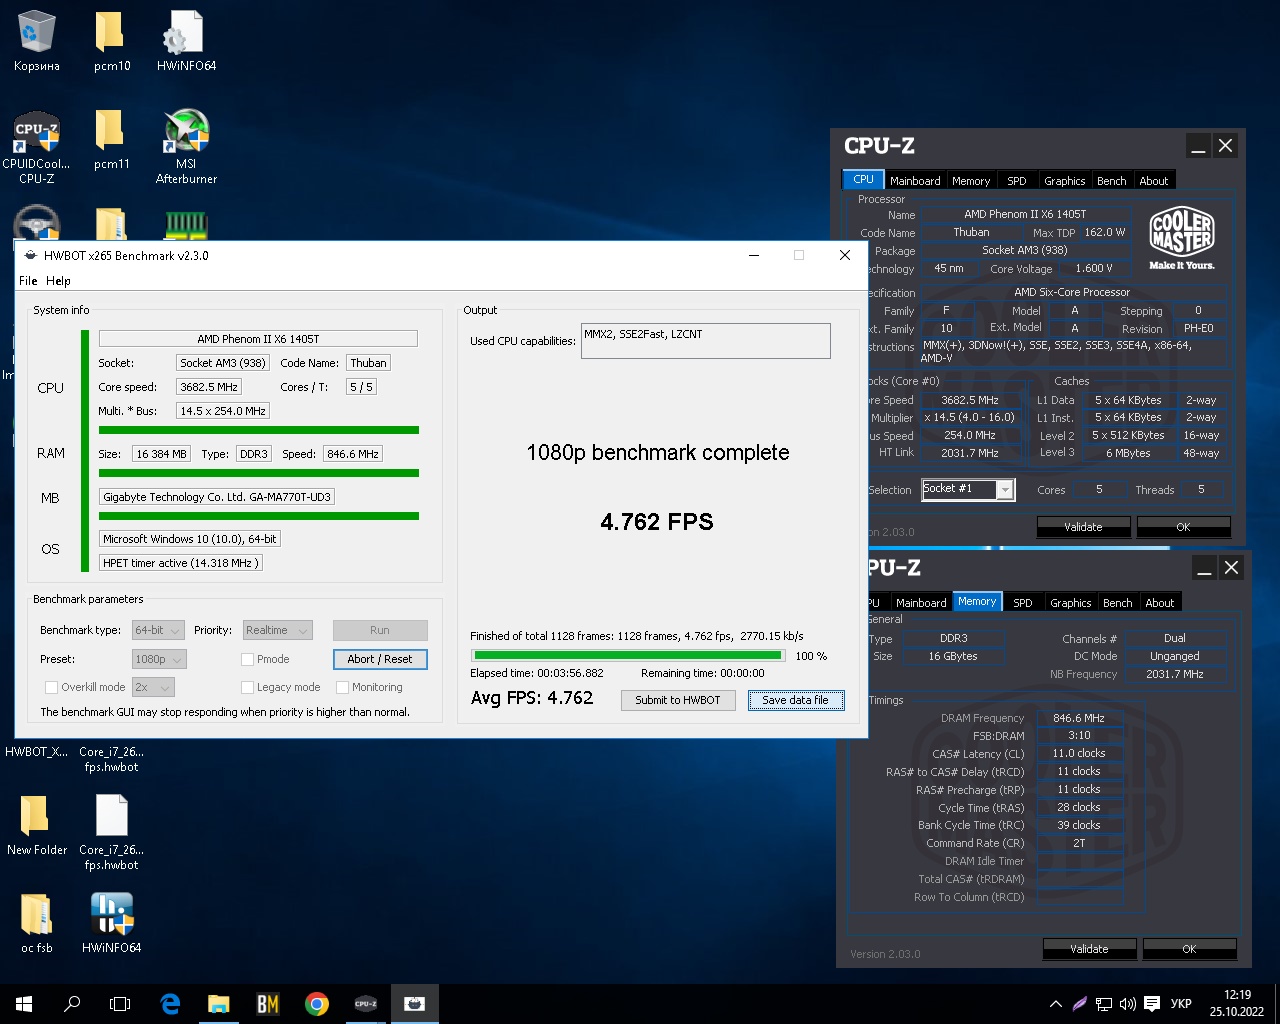Toggle the Legacy mode checkbox

247,687
